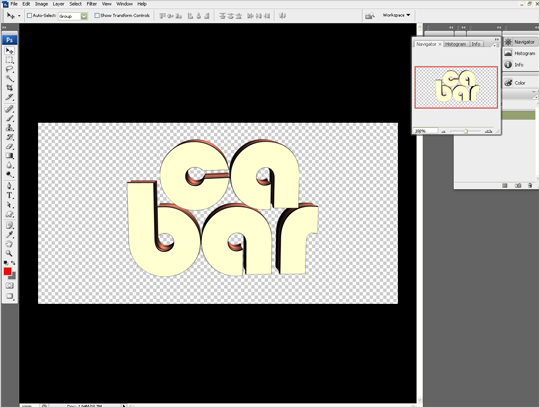The image size is (540, 408).
Task: Open the Move tool preset picker arrow
Action: point(19,16)
